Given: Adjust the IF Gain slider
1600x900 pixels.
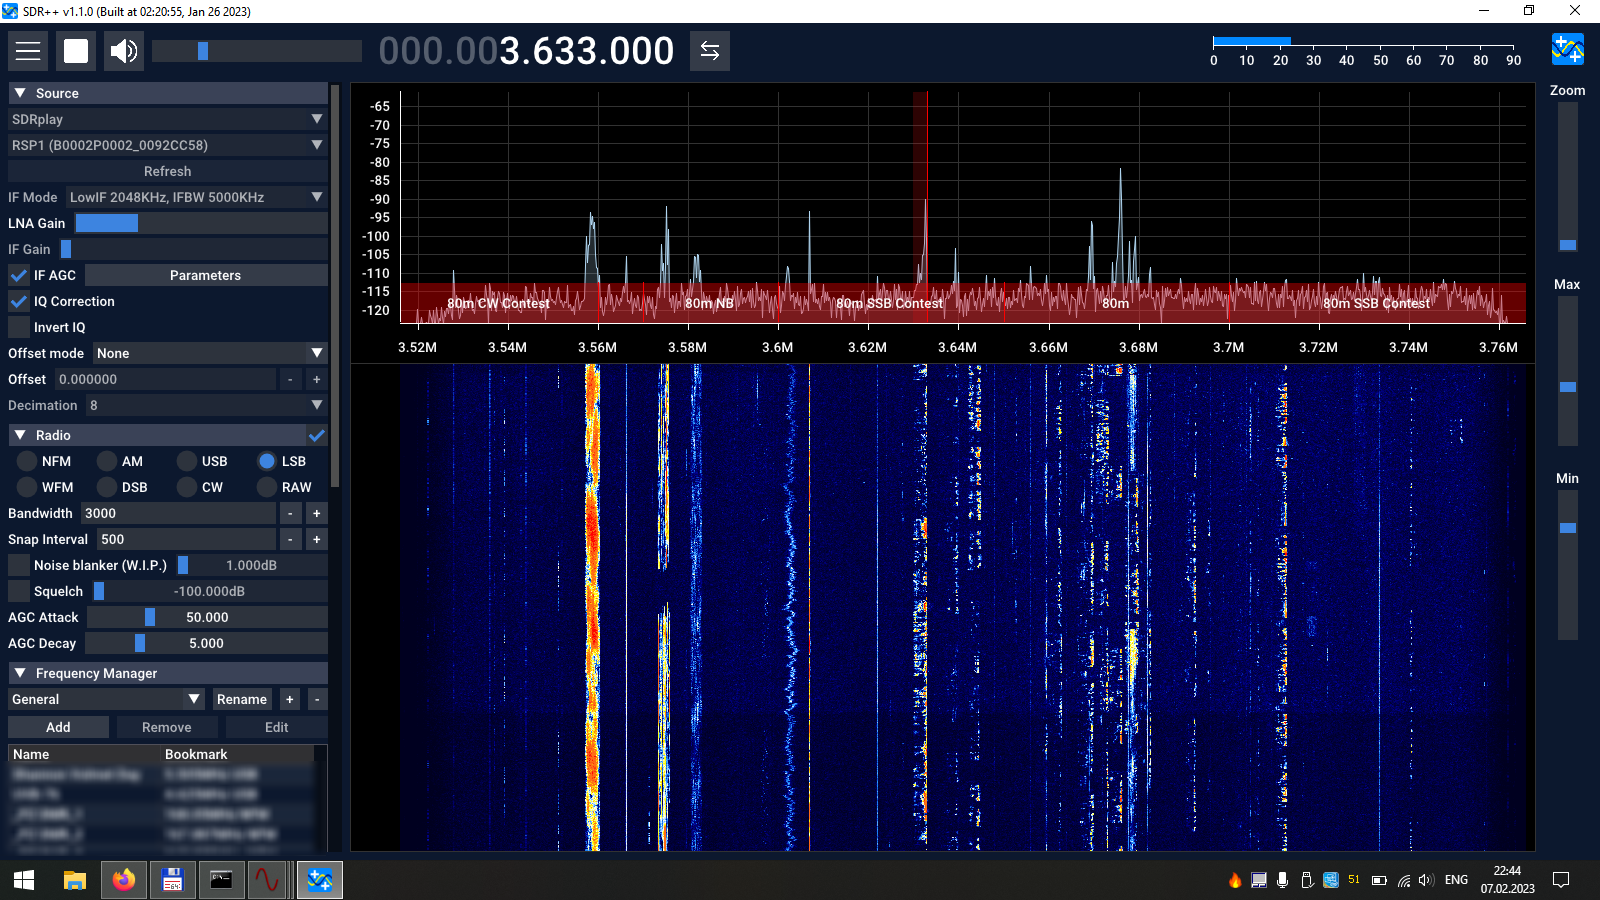Looking at the screenshot, I should pos(193,249).
